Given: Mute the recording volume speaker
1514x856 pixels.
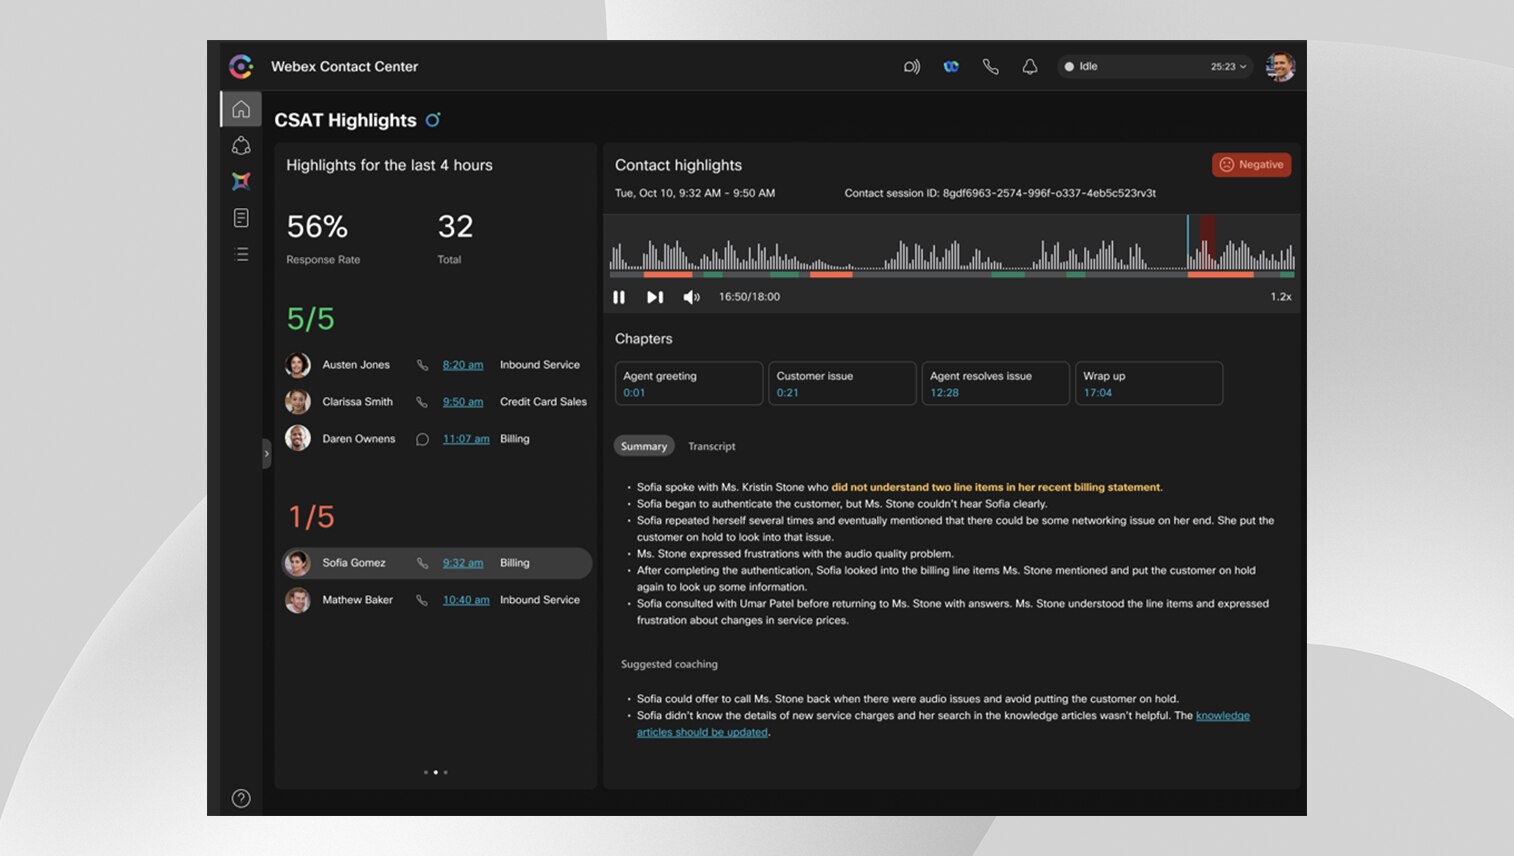Looking at the screenshot, I should 691,297.
